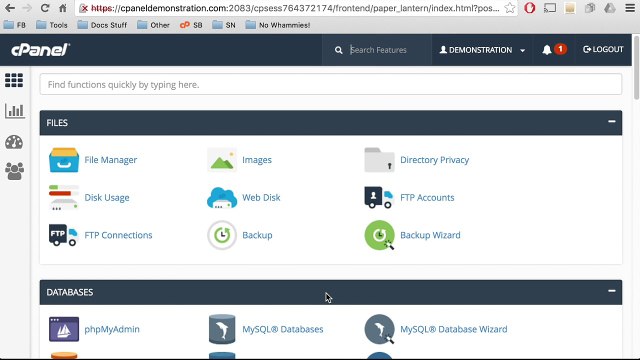Open the notifications bell icon
Screen dimensions: 640x360
(547, 50)
